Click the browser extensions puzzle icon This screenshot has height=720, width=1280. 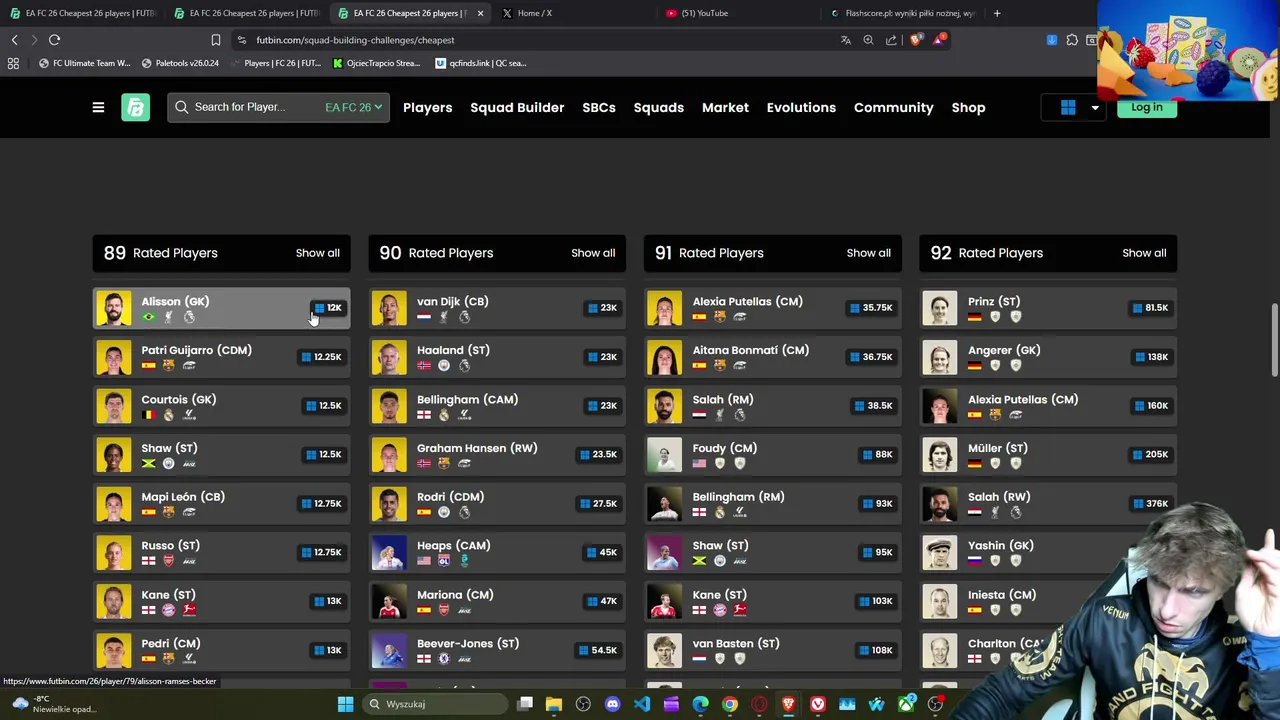1072,40
